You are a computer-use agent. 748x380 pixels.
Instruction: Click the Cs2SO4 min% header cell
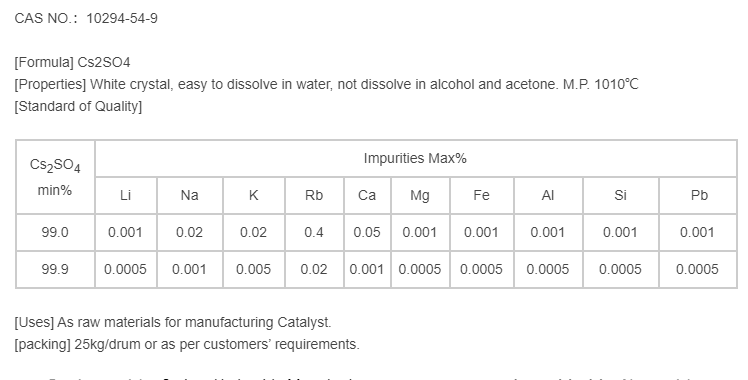[55, 177]
